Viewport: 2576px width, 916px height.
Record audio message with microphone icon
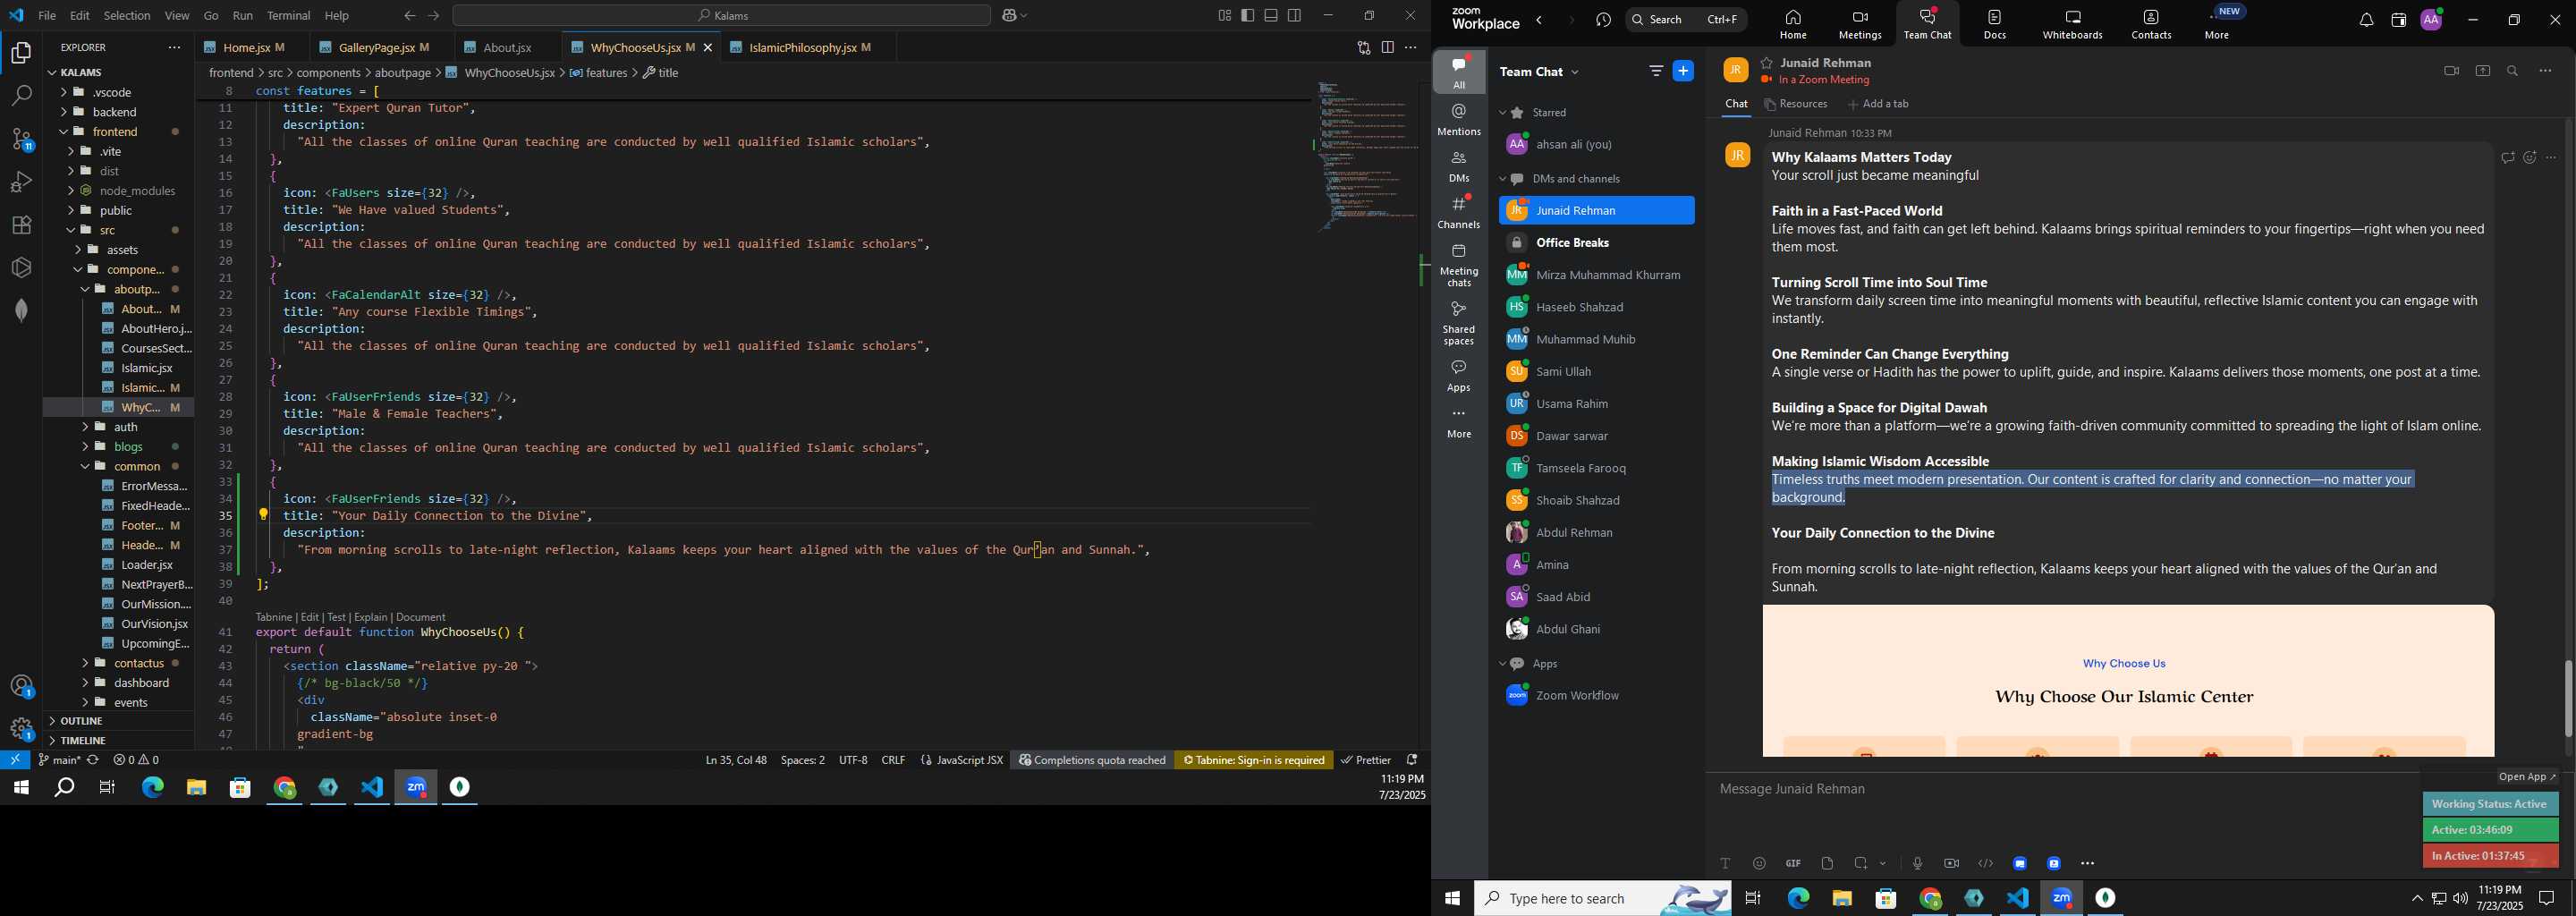1917,863
